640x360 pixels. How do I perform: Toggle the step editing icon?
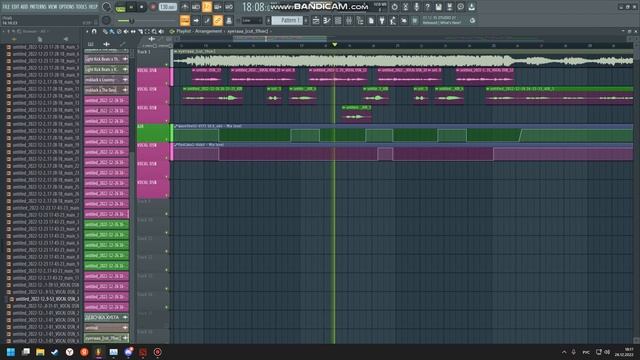[207, 20]
